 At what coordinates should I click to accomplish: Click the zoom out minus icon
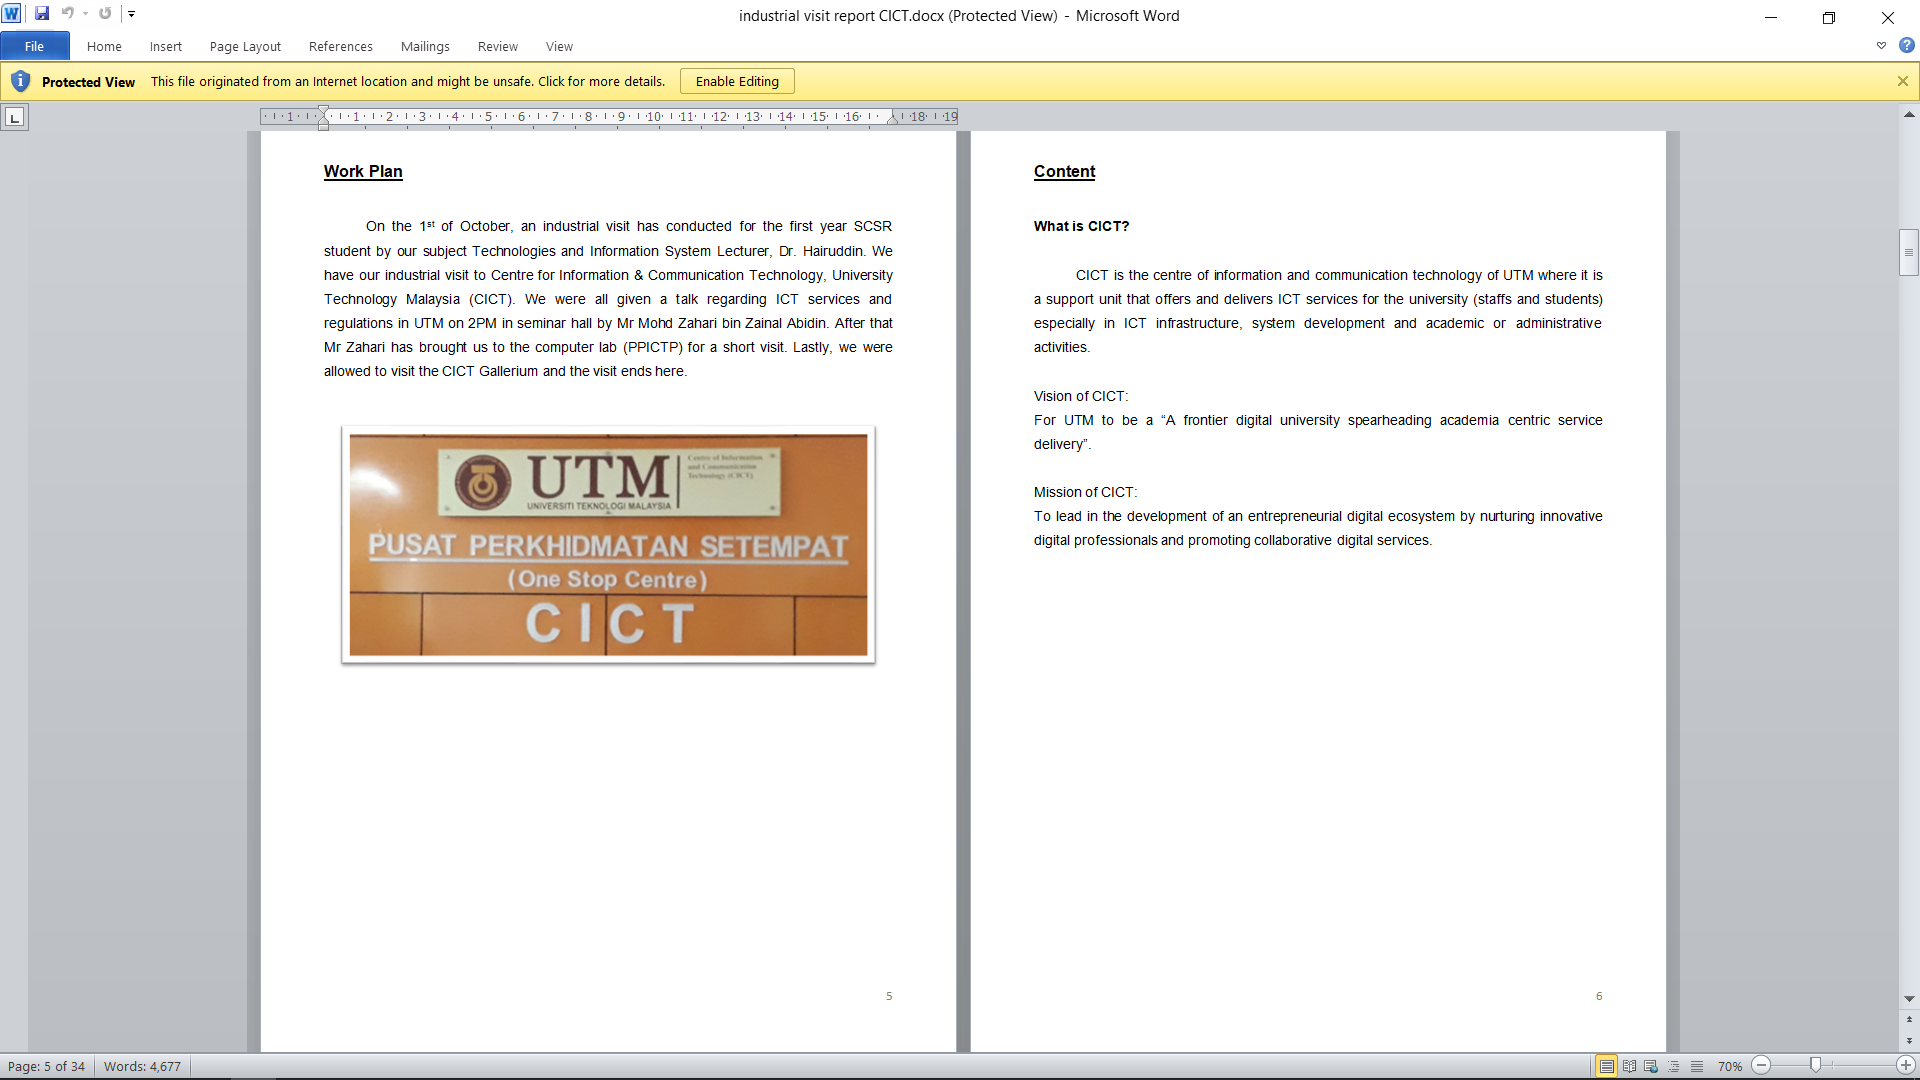(1762, 1066)
